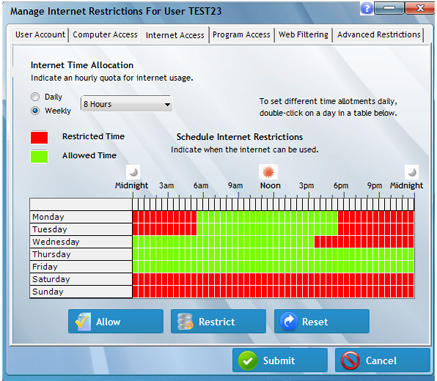The image size is (437, 381).
Task: Click the Internet Time Allocation heading
Action: click(82, 65)
